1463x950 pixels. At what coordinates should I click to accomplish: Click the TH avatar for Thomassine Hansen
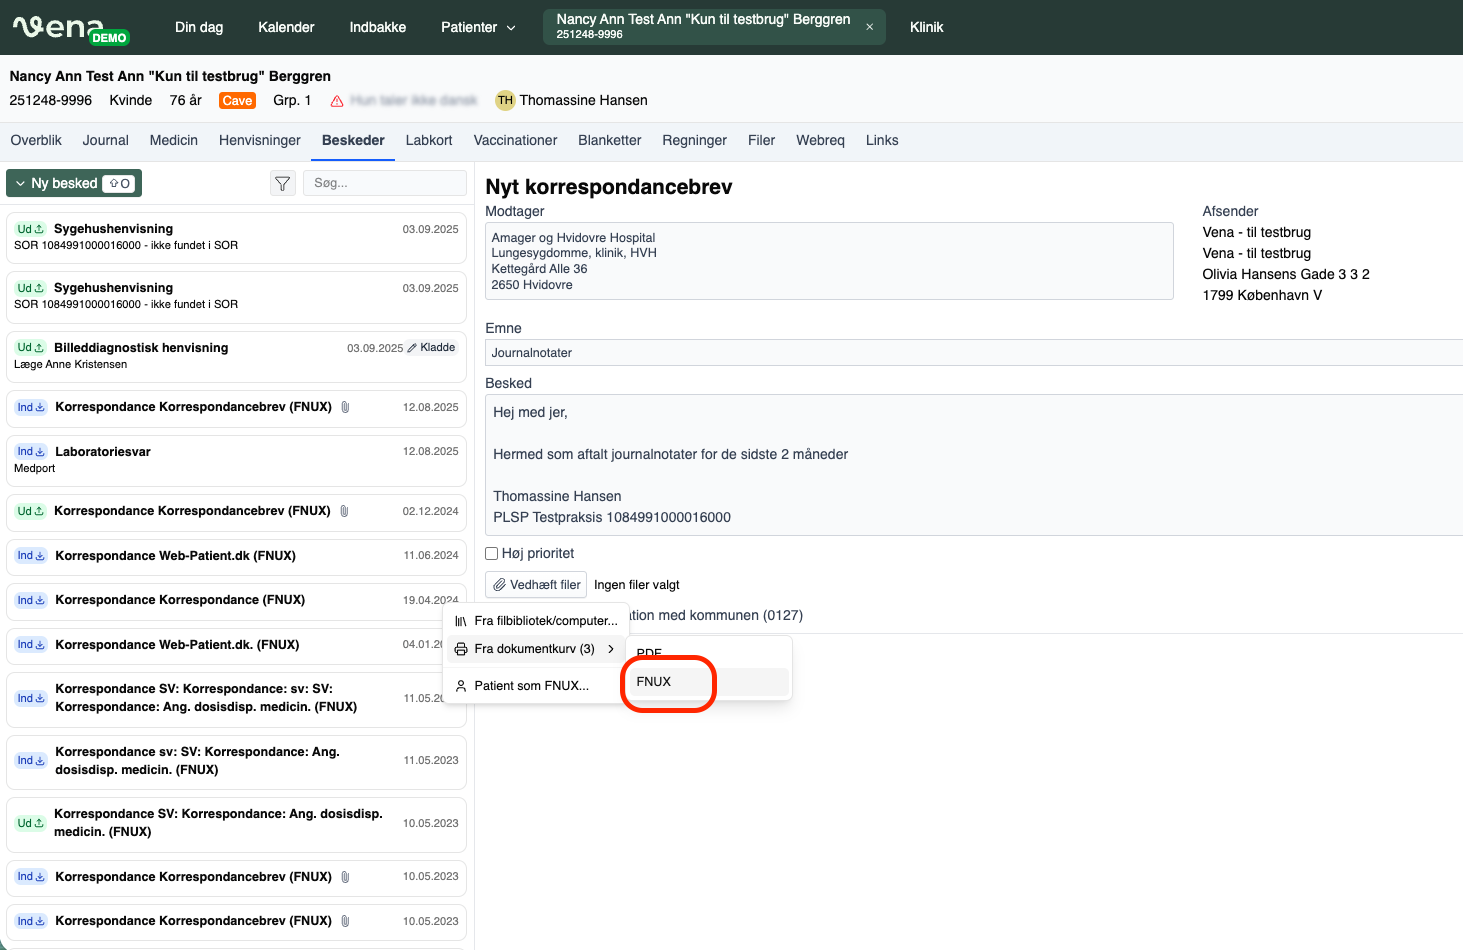click(x=505, y=100)
